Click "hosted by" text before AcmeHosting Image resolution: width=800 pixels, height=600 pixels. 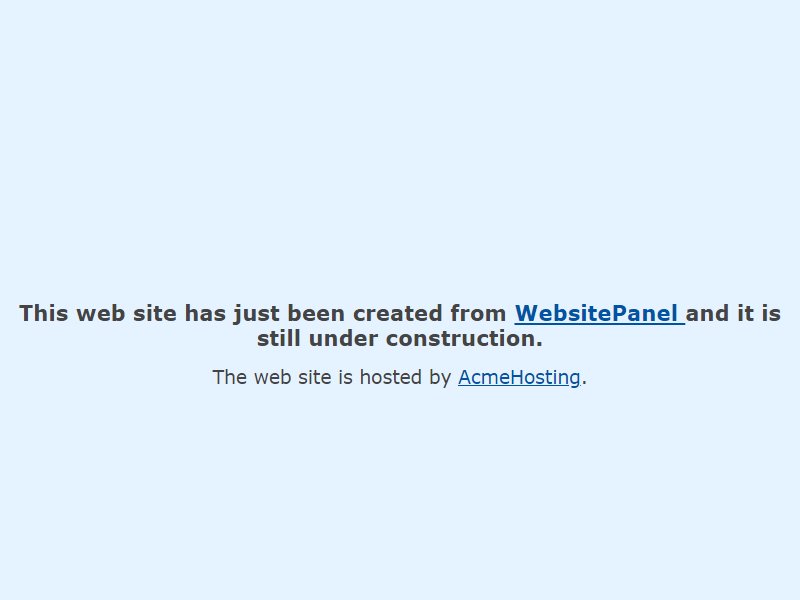click(x=406, y=378)
